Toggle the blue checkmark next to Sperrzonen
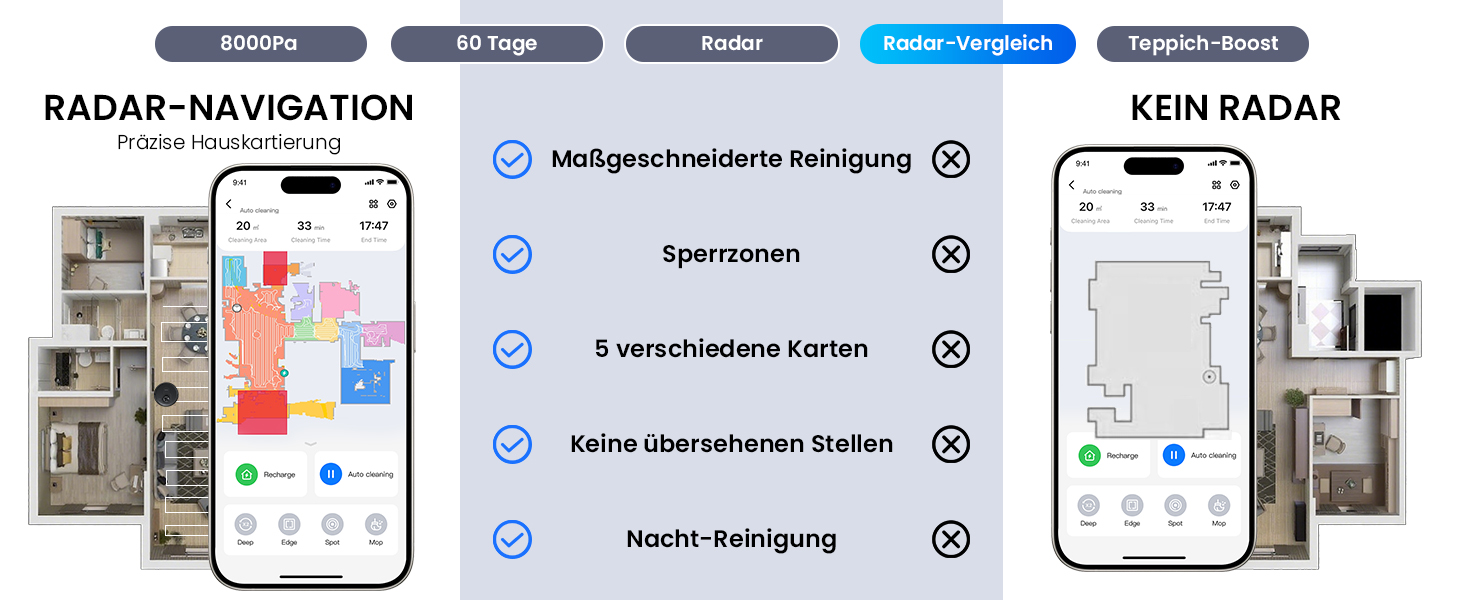The height and width of the screenshot is (600, 1464). coord(512,255)
